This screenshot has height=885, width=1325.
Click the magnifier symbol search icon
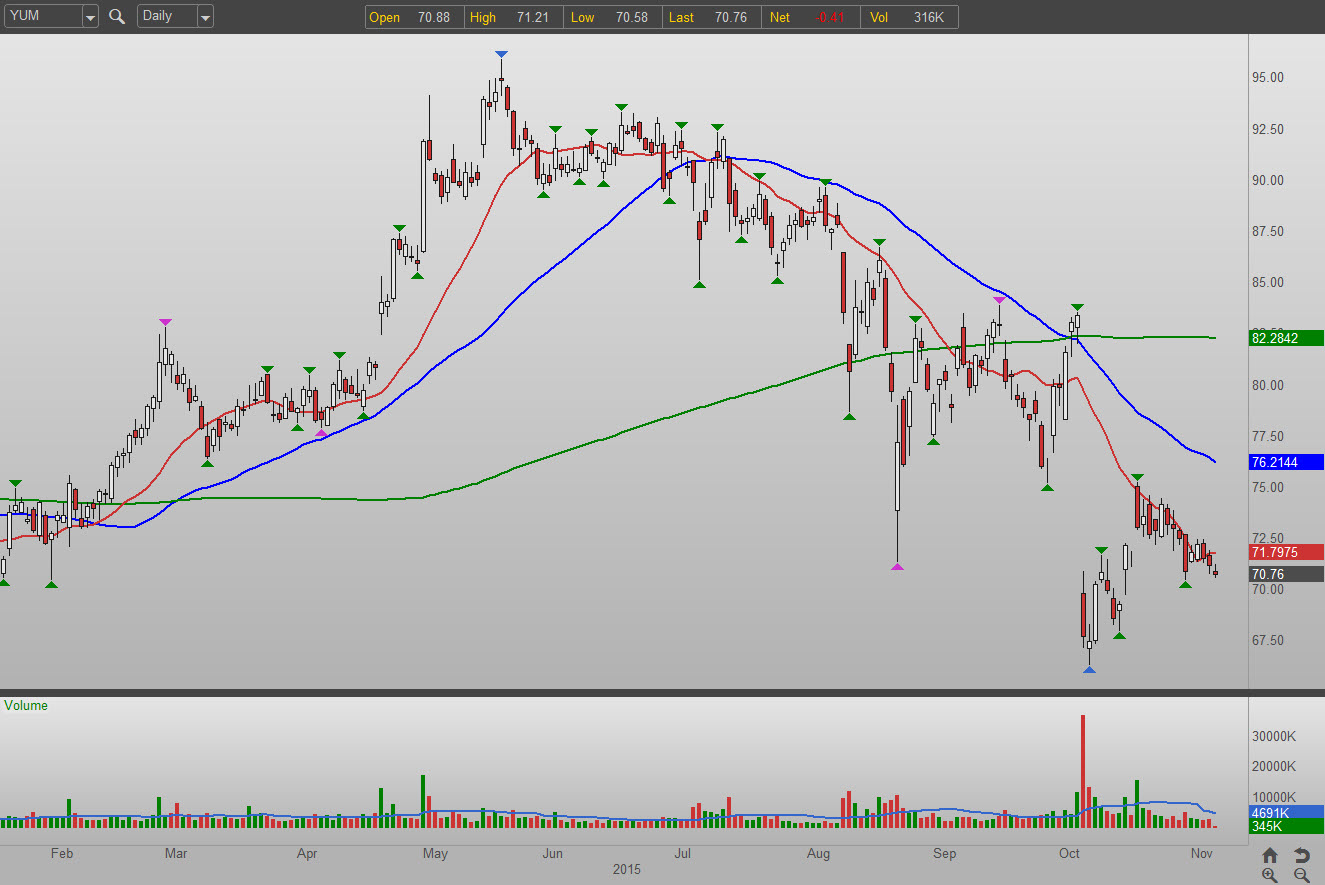coord(117,16)
